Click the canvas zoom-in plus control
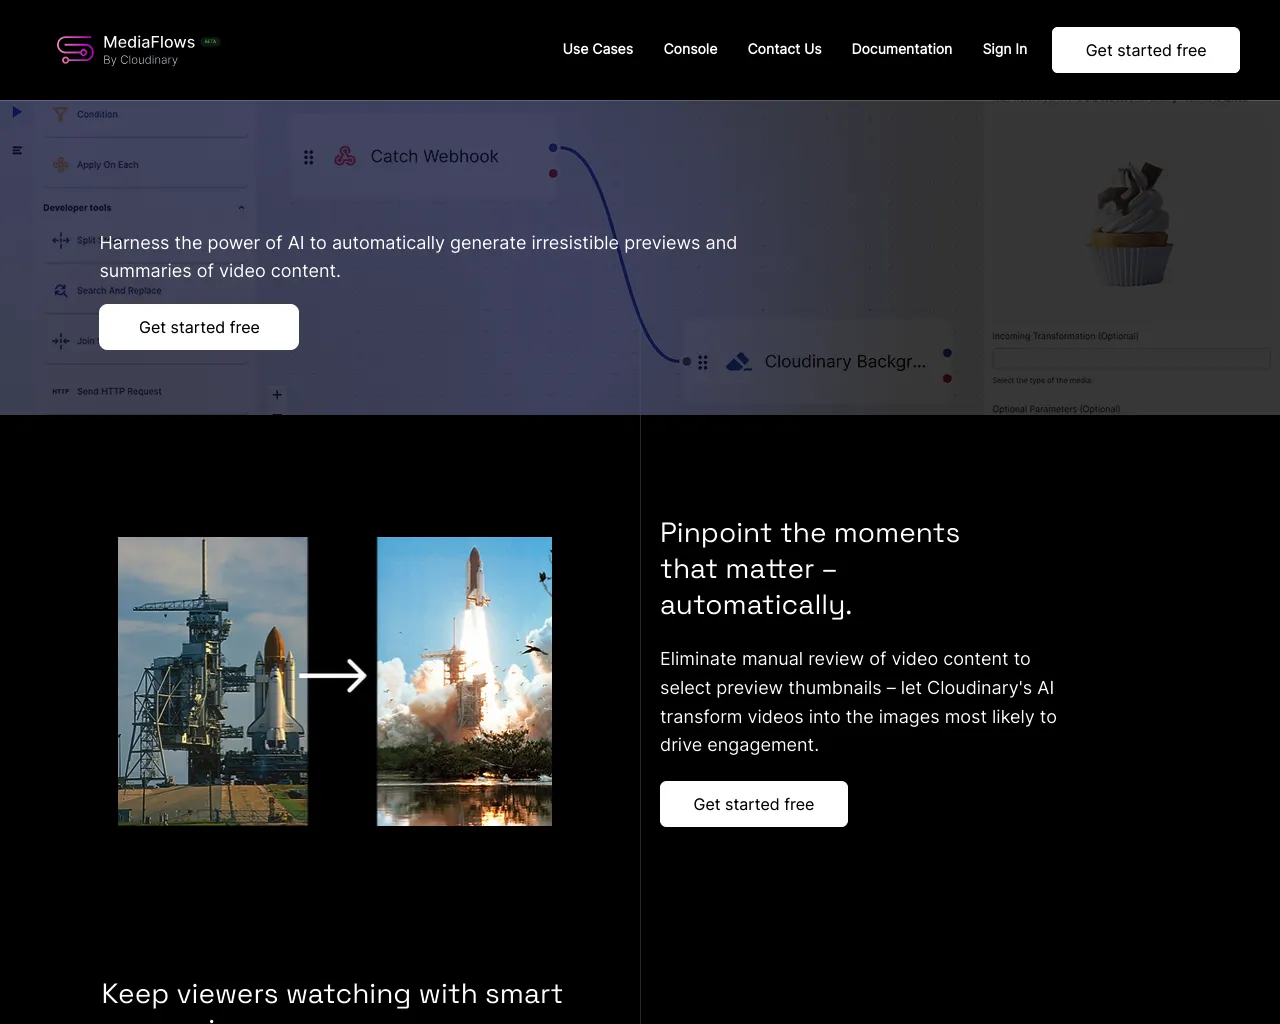Image resolution: width=1280 pixels, height=1024 pixels. tap(276, 395)
